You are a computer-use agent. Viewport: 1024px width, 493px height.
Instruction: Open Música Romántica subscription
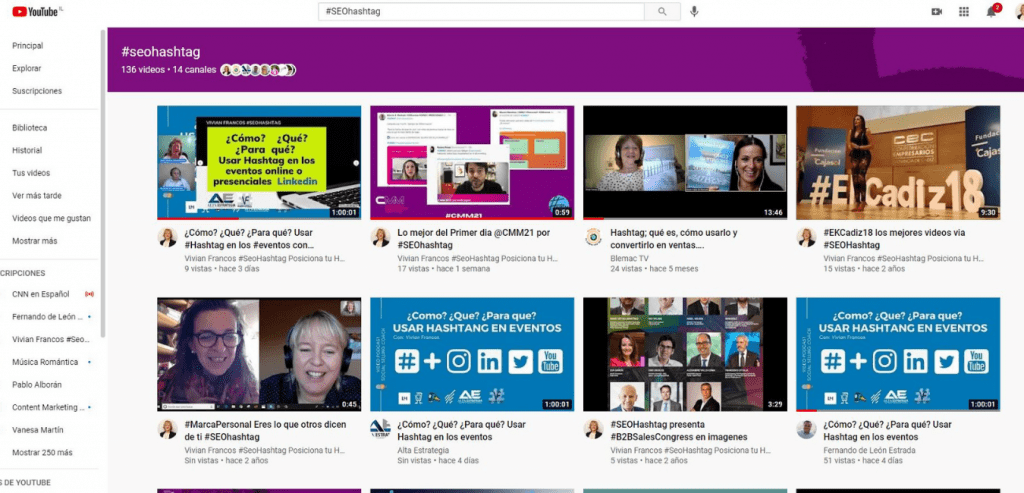point(45,362)
